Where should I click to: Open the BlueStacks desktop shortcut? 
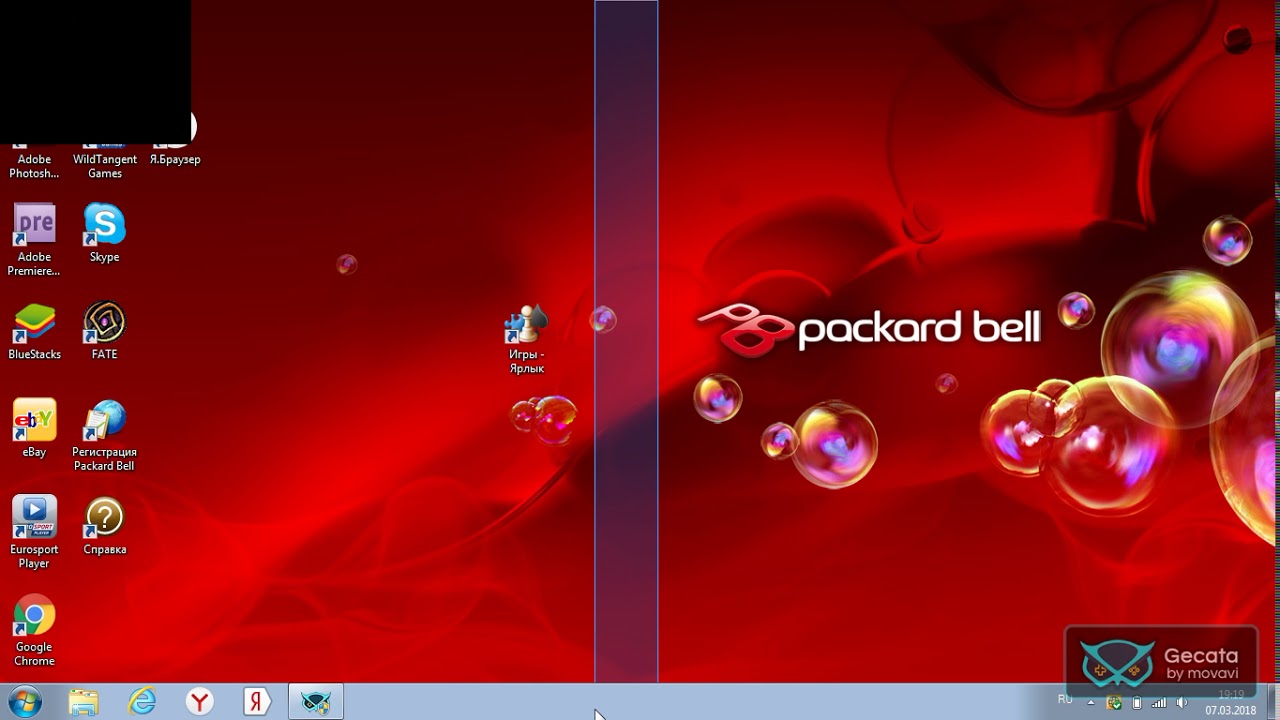(34, 331)
